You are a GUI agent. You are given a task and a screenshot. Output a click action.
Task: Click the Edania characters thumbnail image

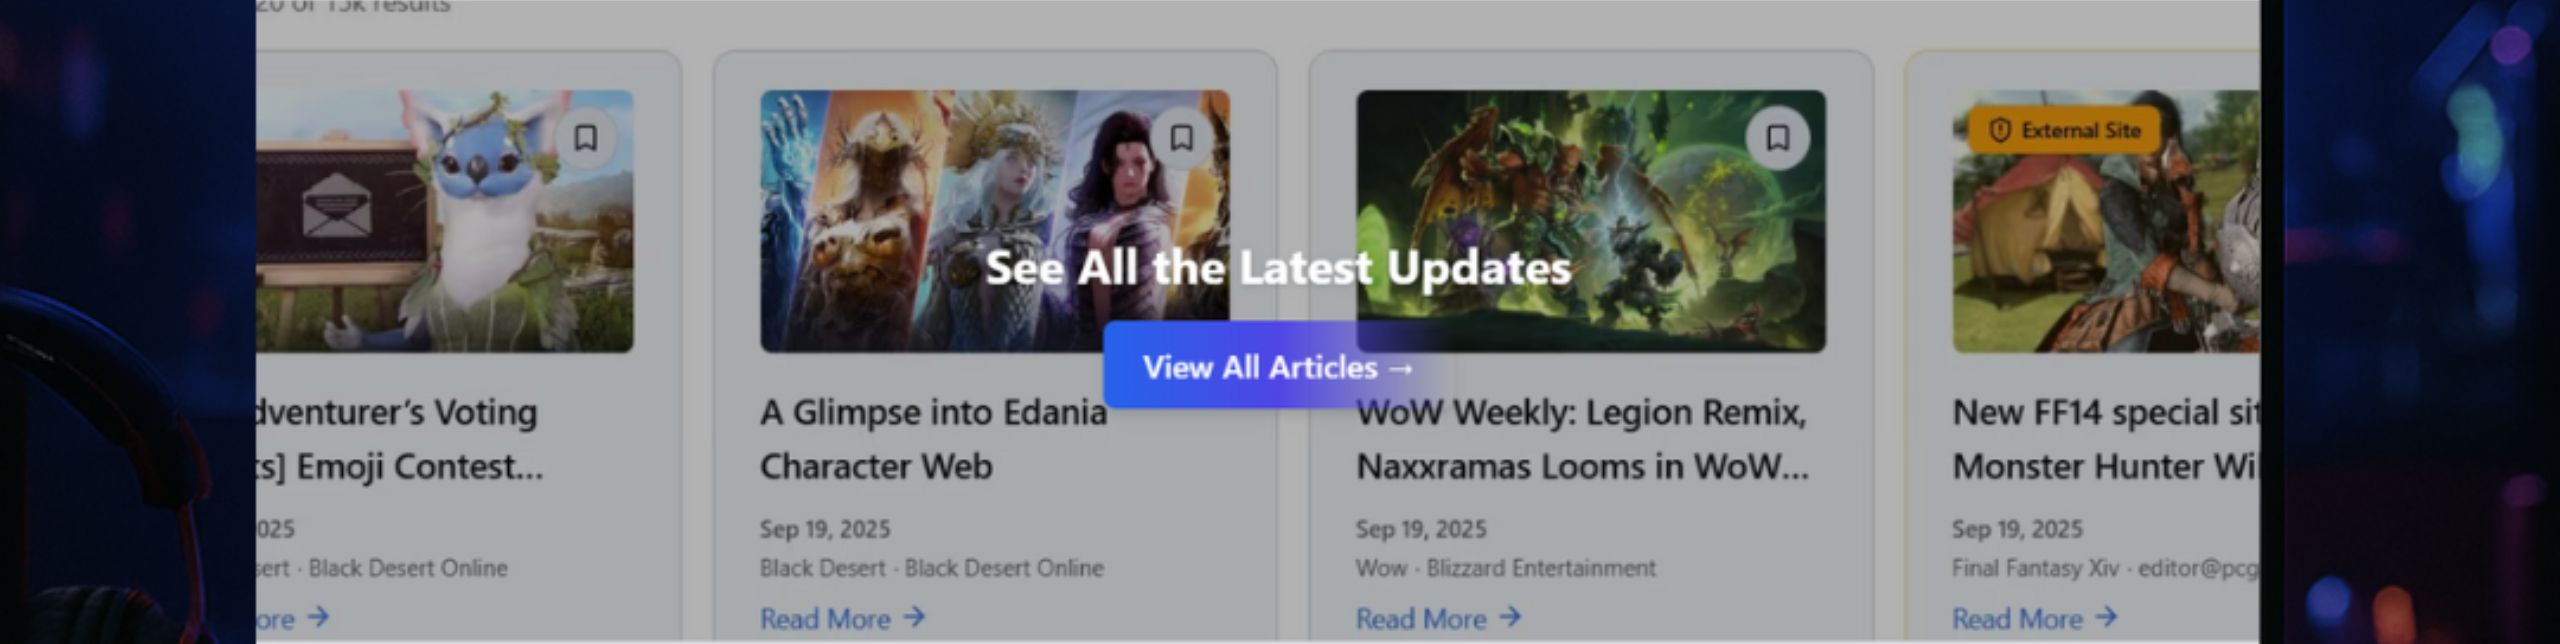point(995,221)
